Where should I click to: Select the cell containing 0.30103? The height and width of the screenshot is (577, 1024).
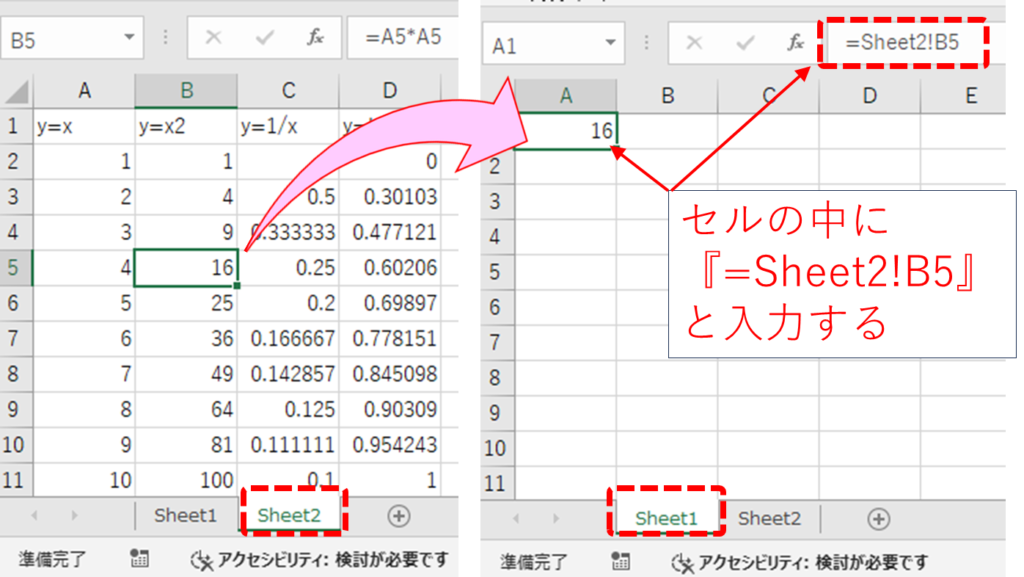pyautogui.click(x=389, y=197)
